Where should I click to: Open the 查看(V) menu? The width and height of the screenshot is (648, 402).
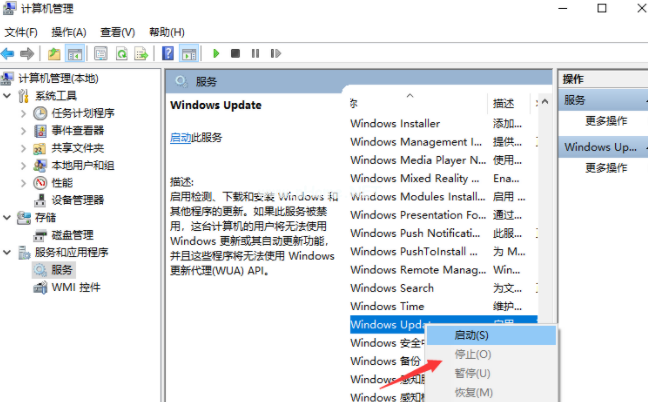(116, 32)
